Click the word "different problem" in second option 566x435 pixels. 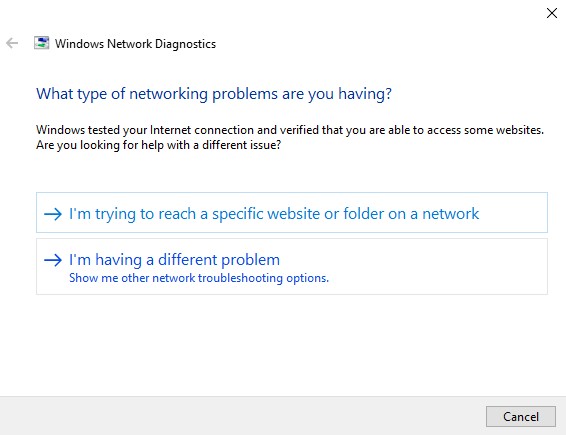(x=219, y=260)
